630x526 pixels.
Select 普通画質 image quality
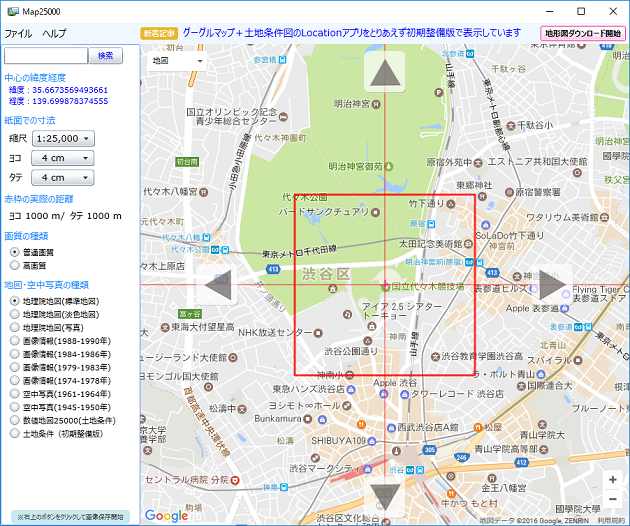tap(15, 252)
